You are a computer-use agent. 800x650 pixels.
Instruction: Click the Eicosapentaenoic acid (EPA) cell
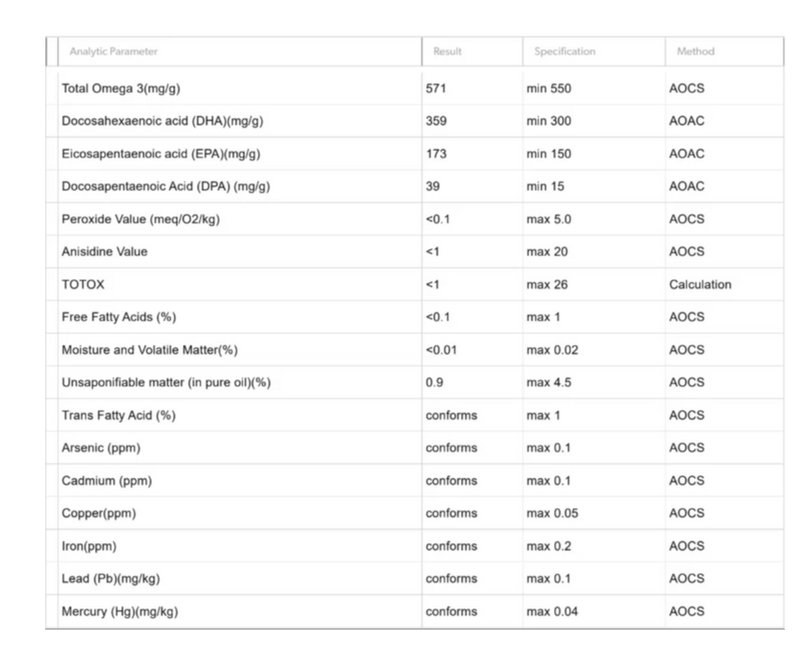pos(161,154)
